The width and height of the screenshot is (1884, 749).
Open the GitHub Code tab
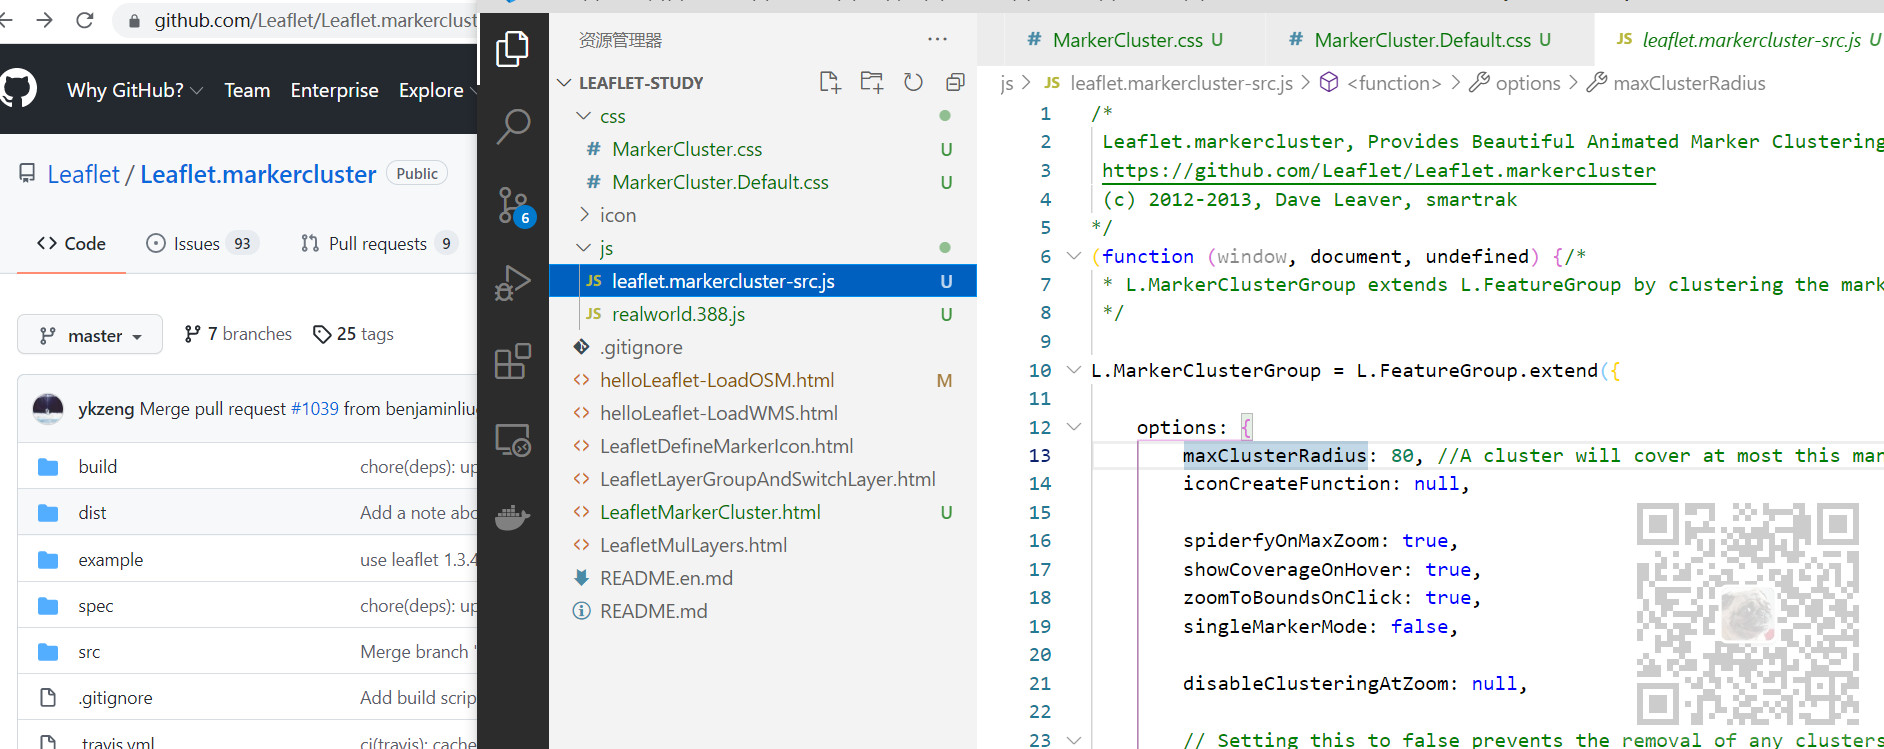point(71,243)
